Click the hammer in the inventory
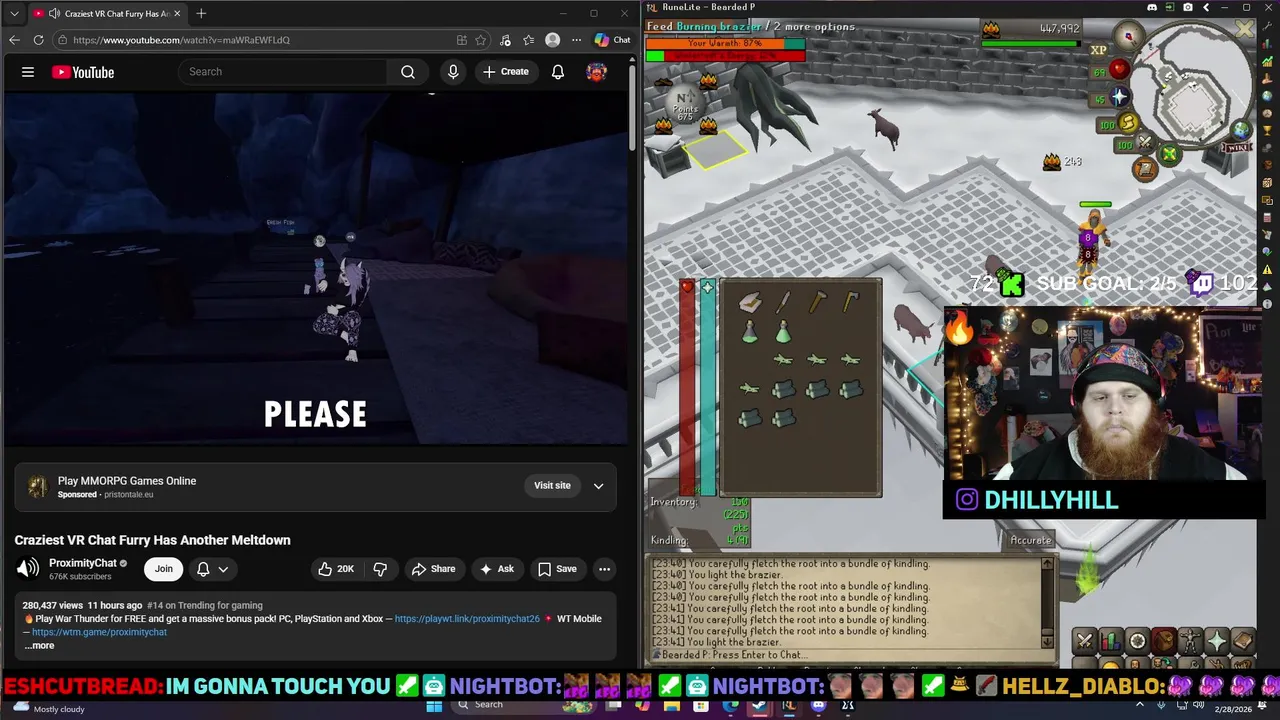The width and height of the screenshot is (1280, 720). [x=817, y=302]
